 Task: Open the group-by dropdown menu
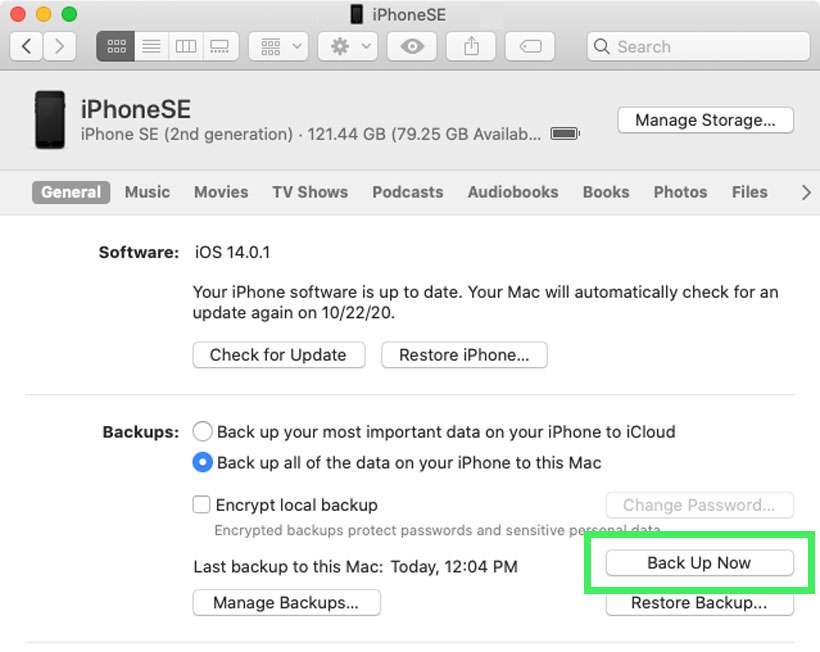[x=280, y=46]
